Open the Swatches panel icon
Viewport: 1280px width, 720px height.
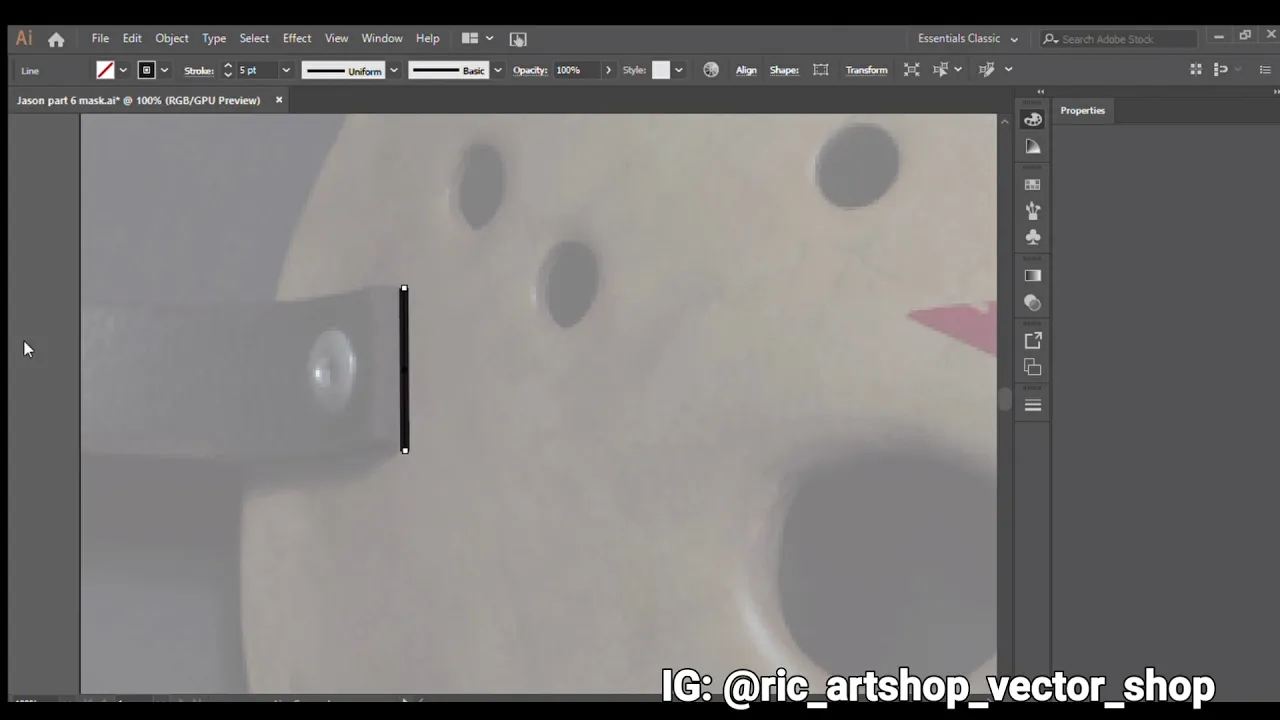(x=1033, y=184)
